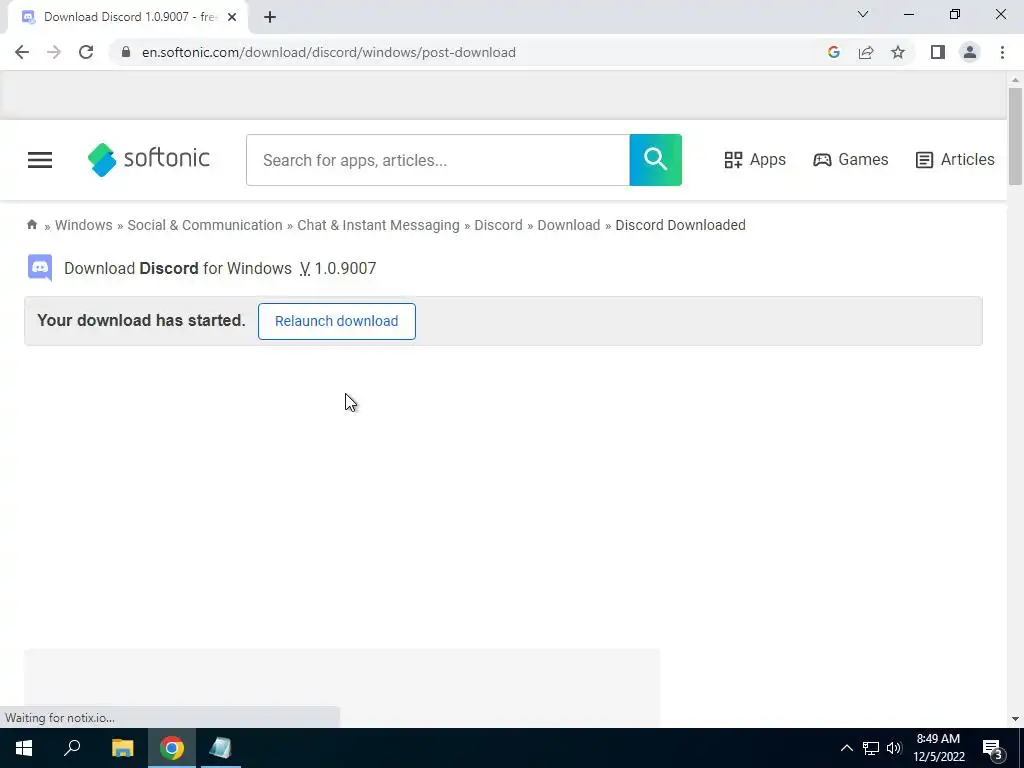The height and width of the screenshot is (768, 1024).
Task: Click the Softonic logo
Action: coord(148,159)
